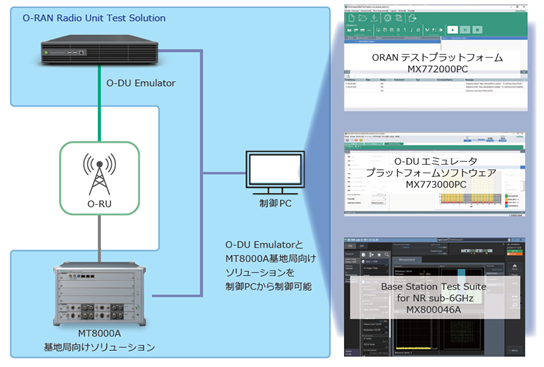Viewport: 544px width, 367px height.
Task: Click the 'O-DU Emulatorと' description line
Action: [264, 245]
